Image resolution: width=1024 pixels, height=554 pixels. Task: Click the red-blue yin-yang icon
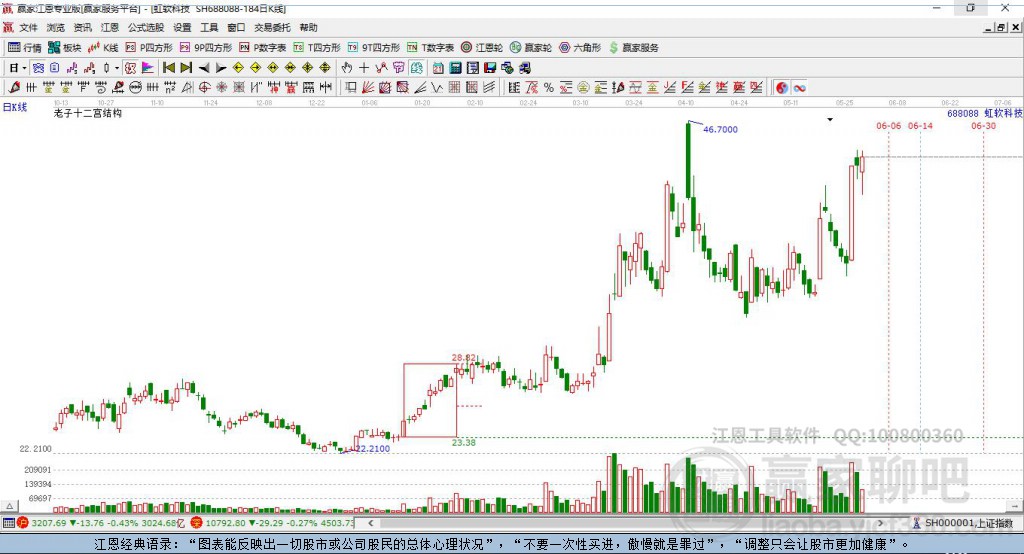click(x=782, y=88)
